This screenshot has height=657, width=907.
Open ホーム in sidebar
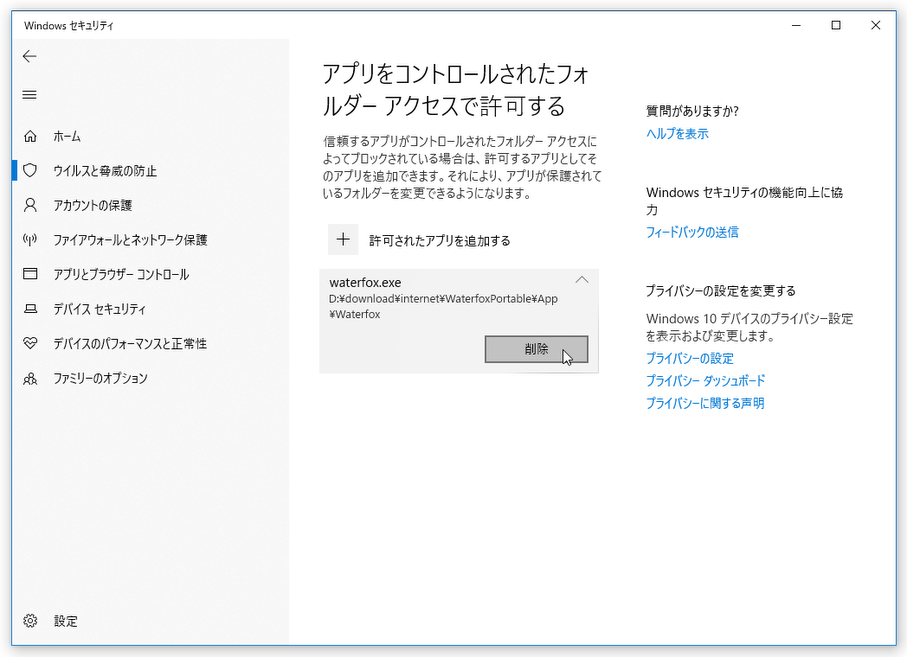pos(67,136)
